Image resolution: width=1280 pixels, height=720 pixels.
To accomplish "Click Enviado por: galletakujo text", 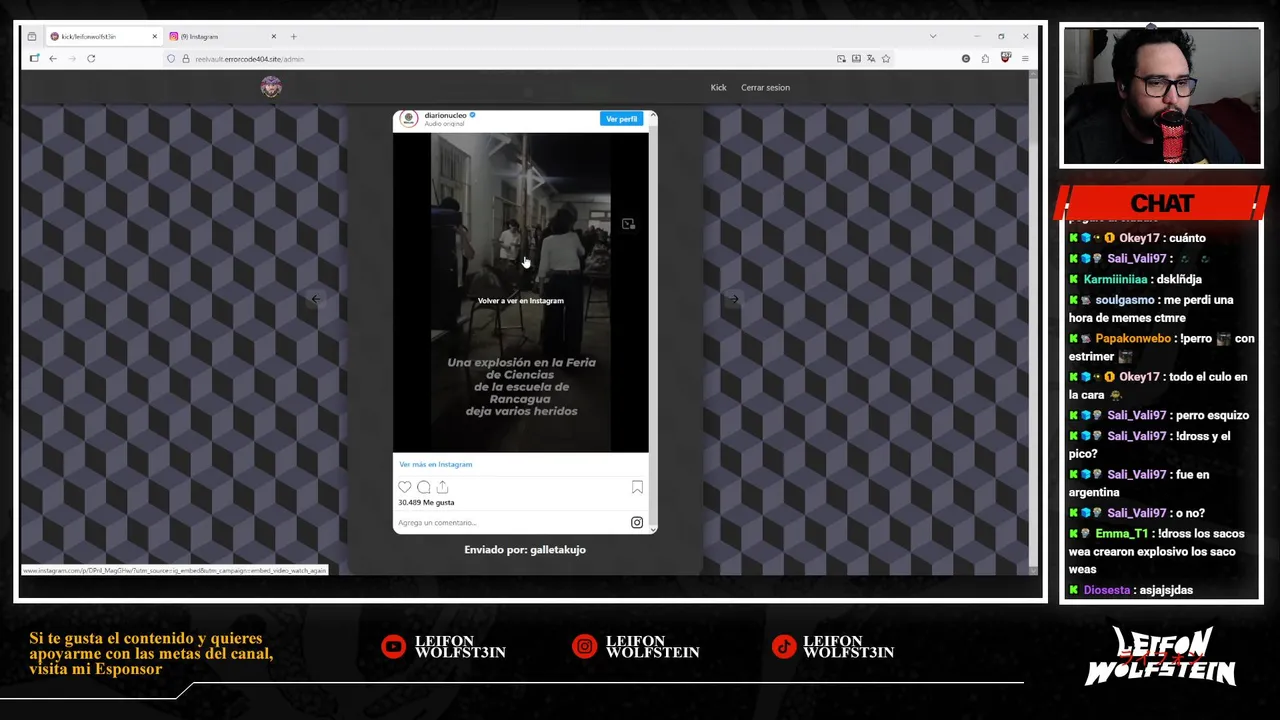I will click(525, 549).
